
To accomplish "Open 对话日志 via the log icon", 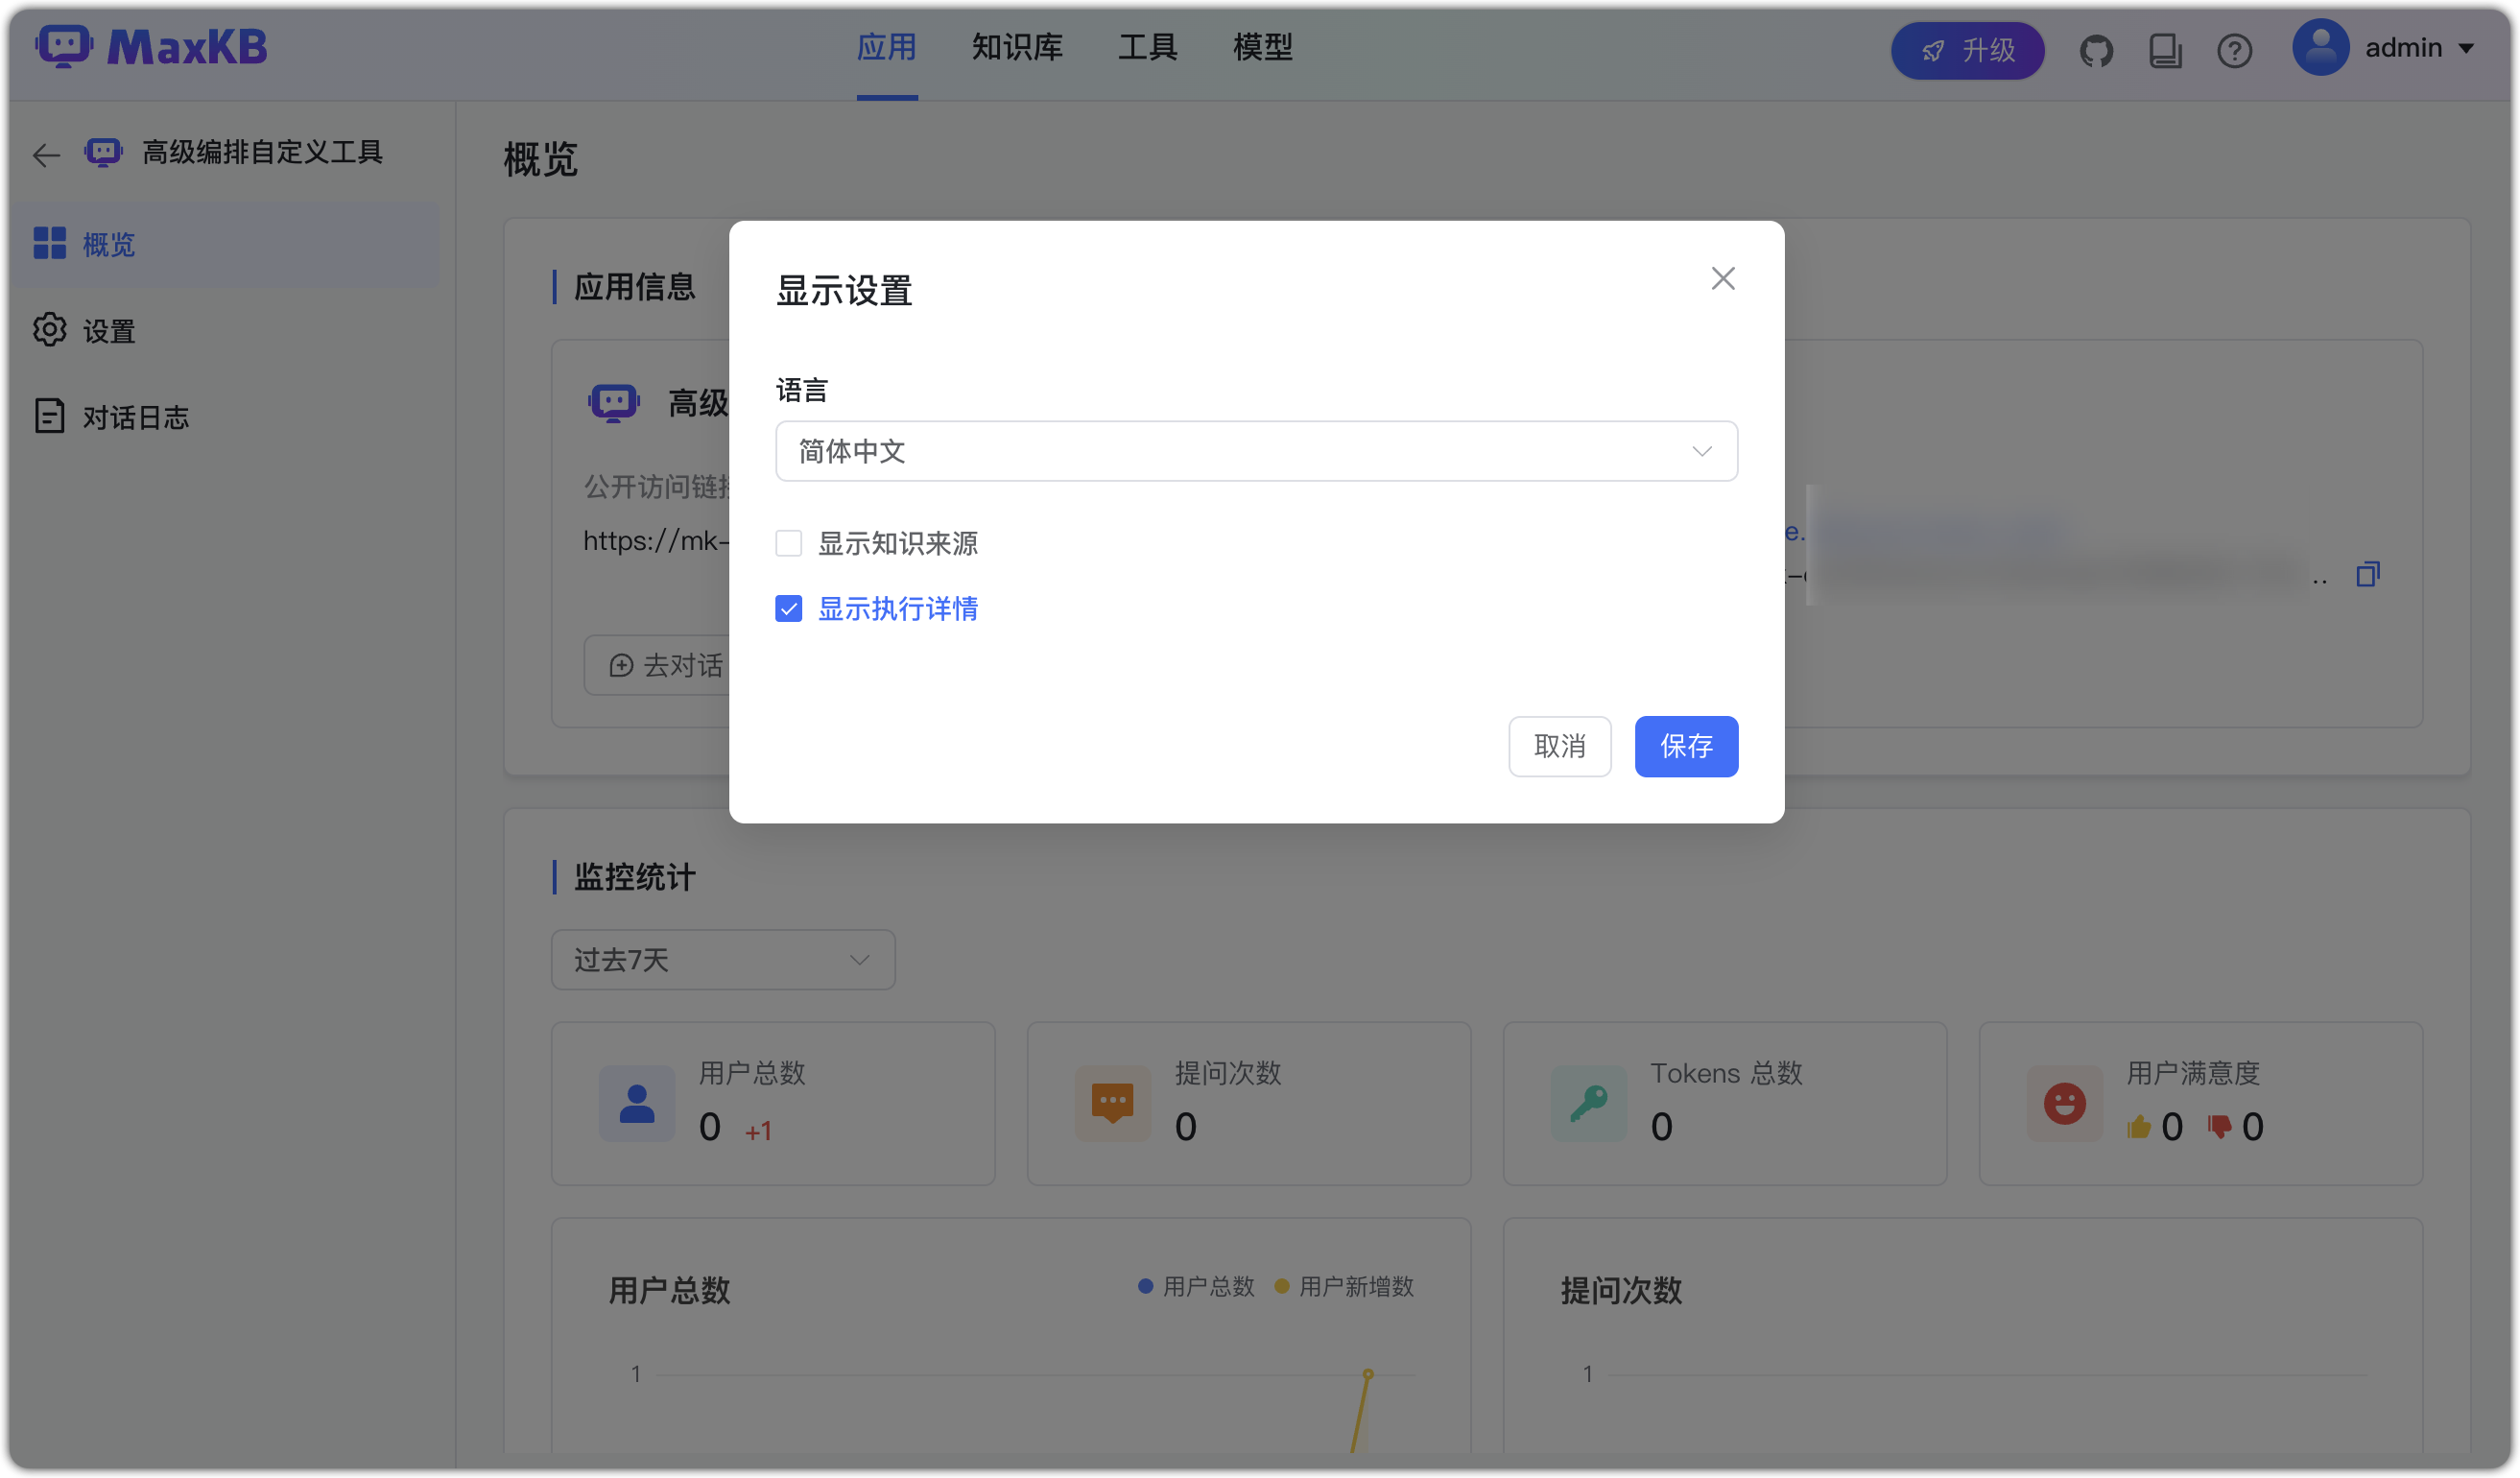I will [x=48, y=416].
